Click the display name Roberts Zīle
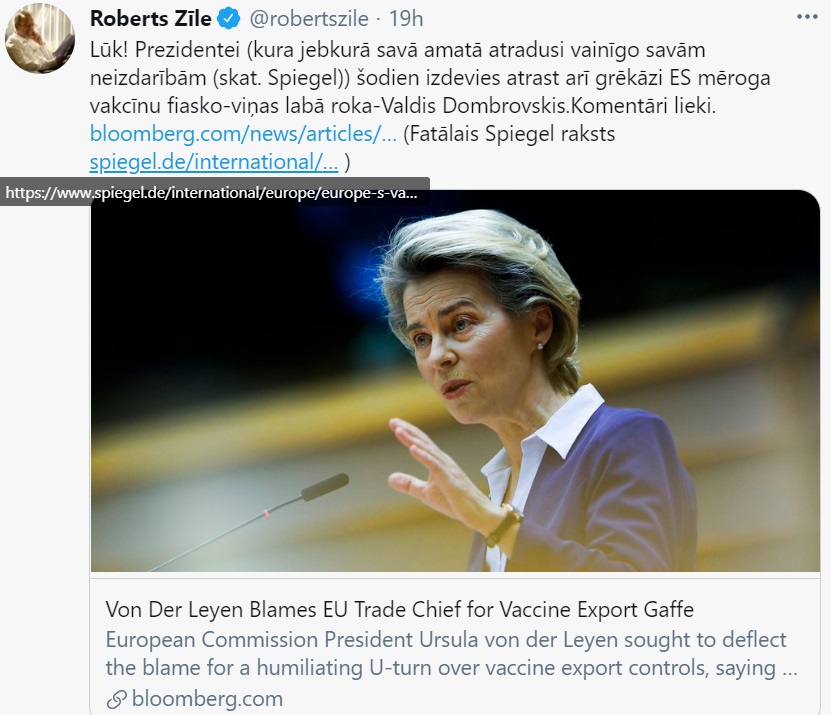This screenshot has height=715, width=831. [x=151, y=19]
